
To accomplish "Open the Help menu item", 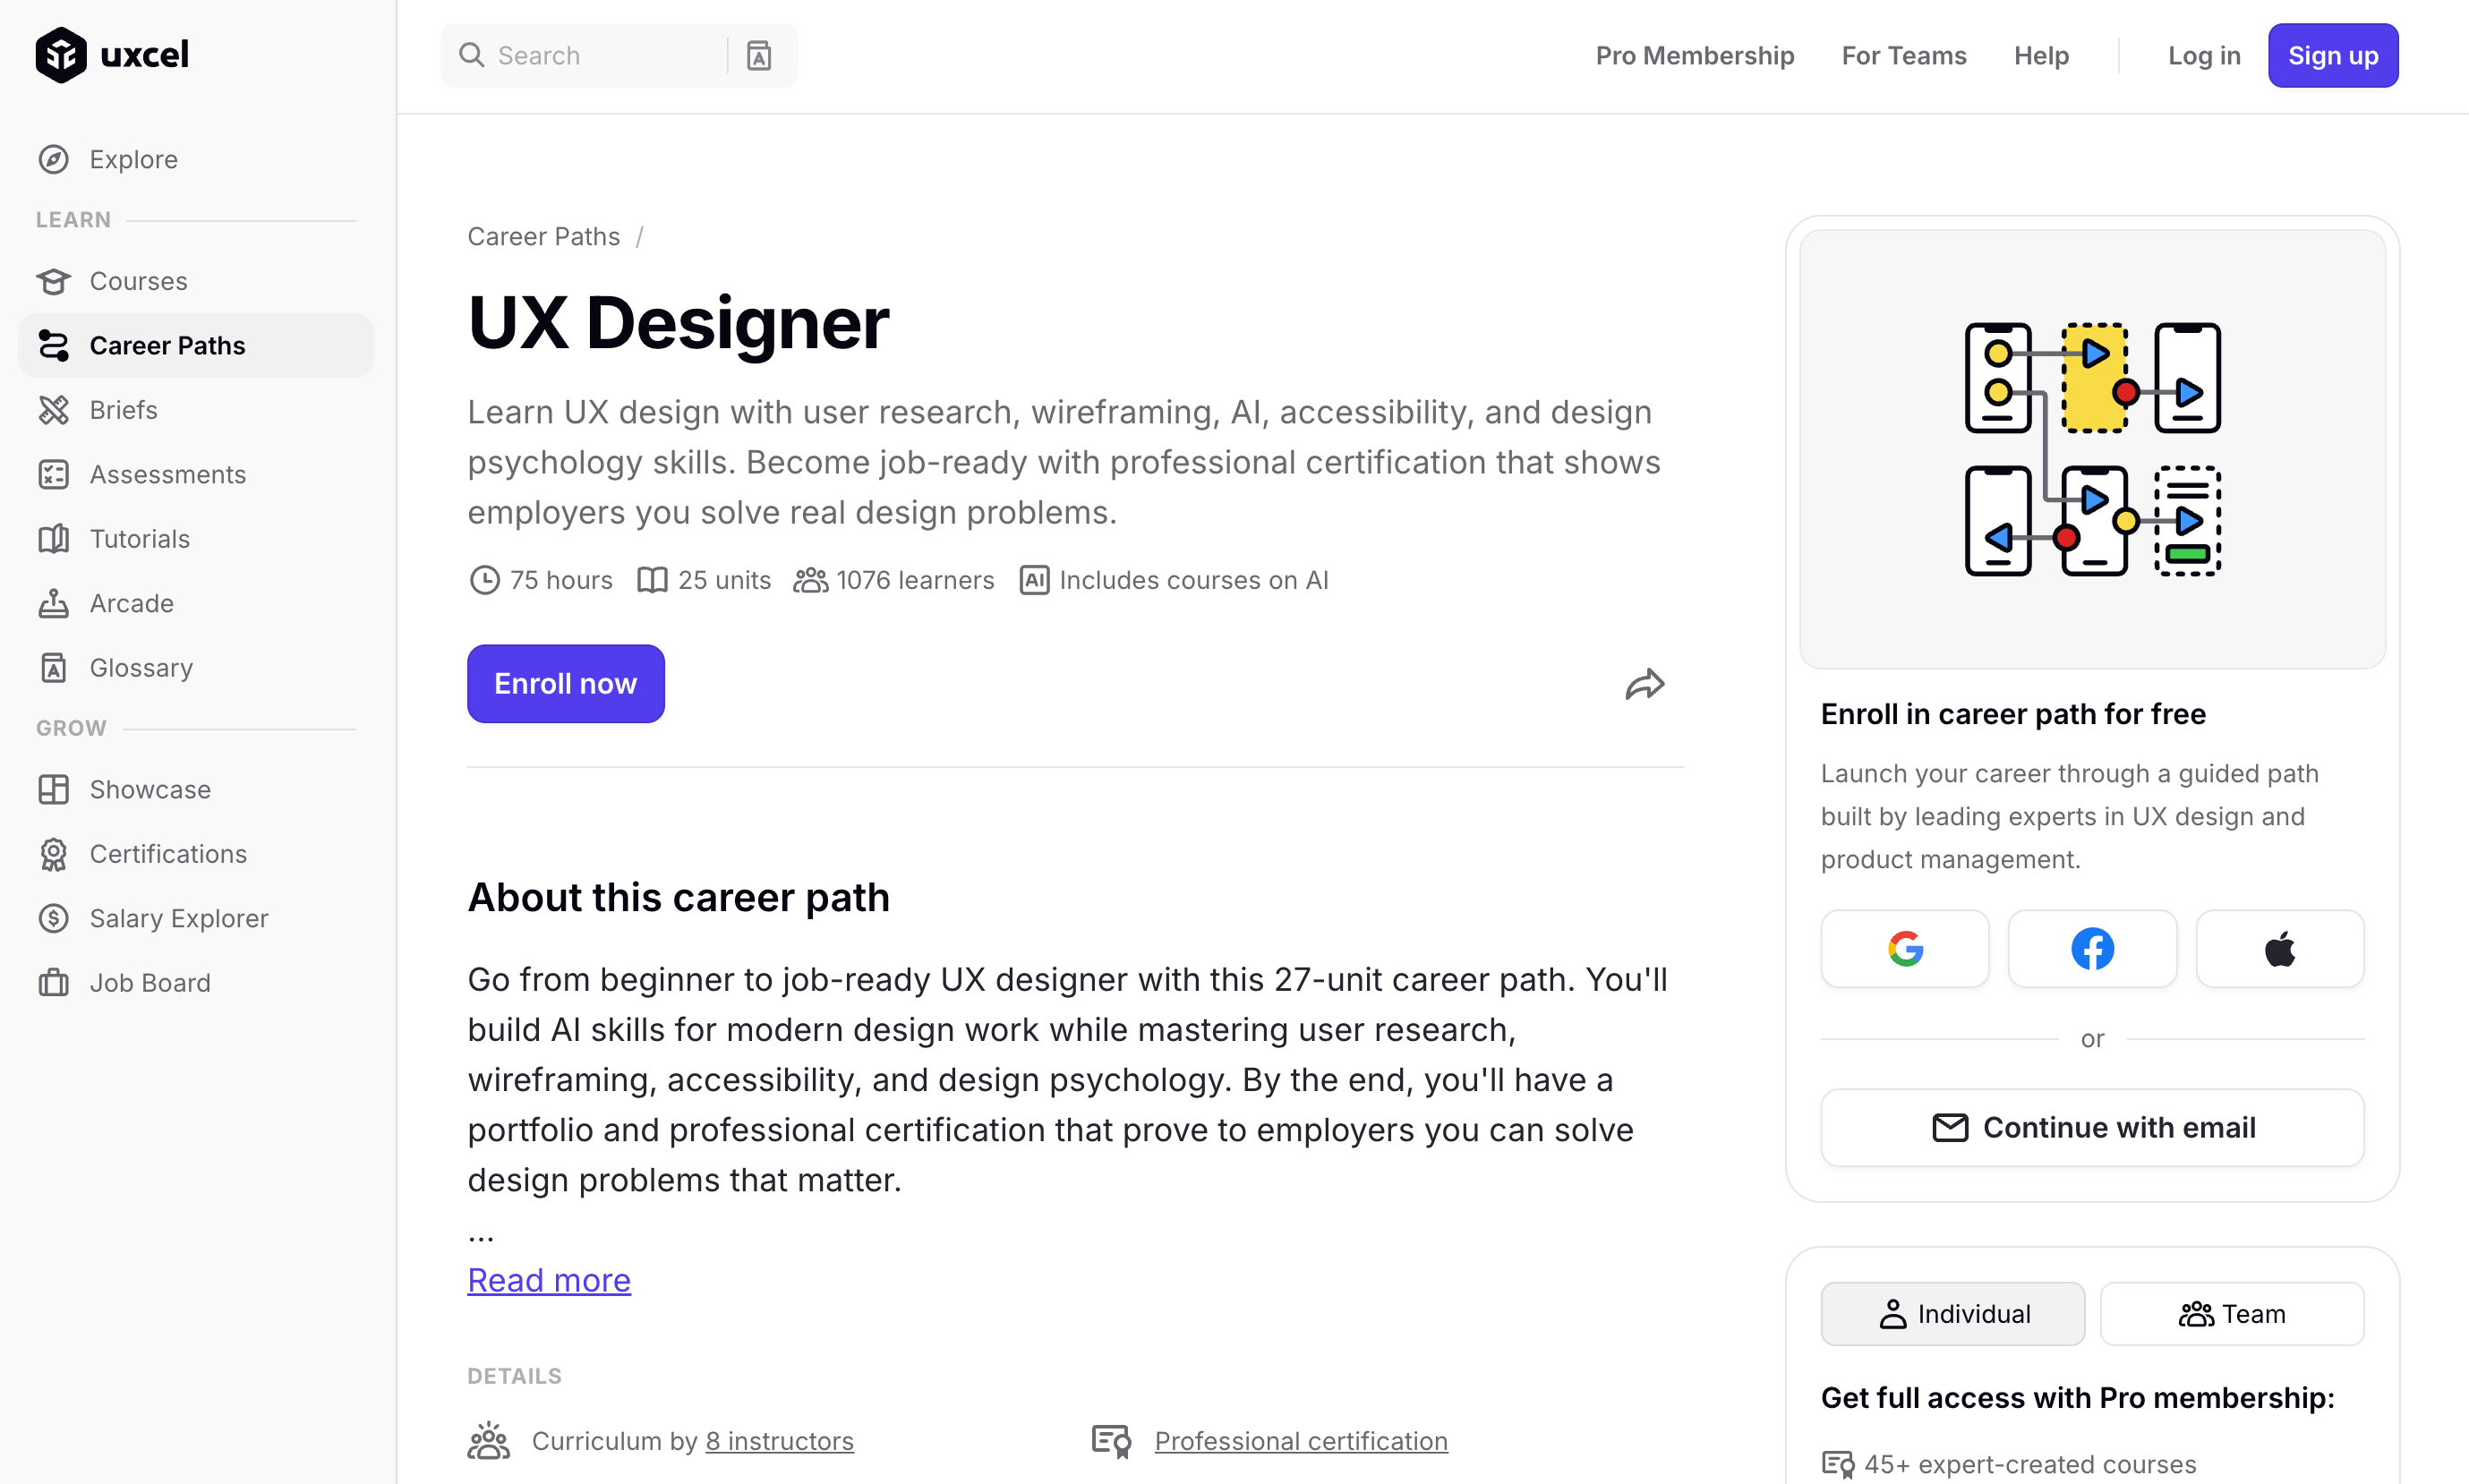I will (2040, 56).
